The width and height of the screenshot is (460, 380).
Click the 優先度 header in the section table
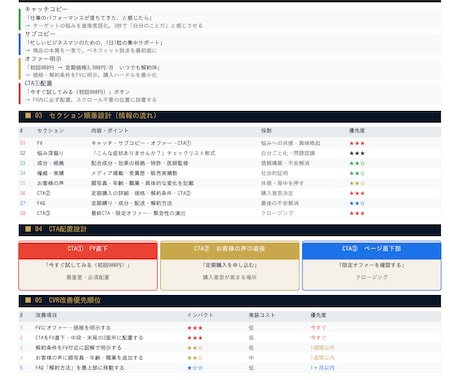(x=357, y=131)
